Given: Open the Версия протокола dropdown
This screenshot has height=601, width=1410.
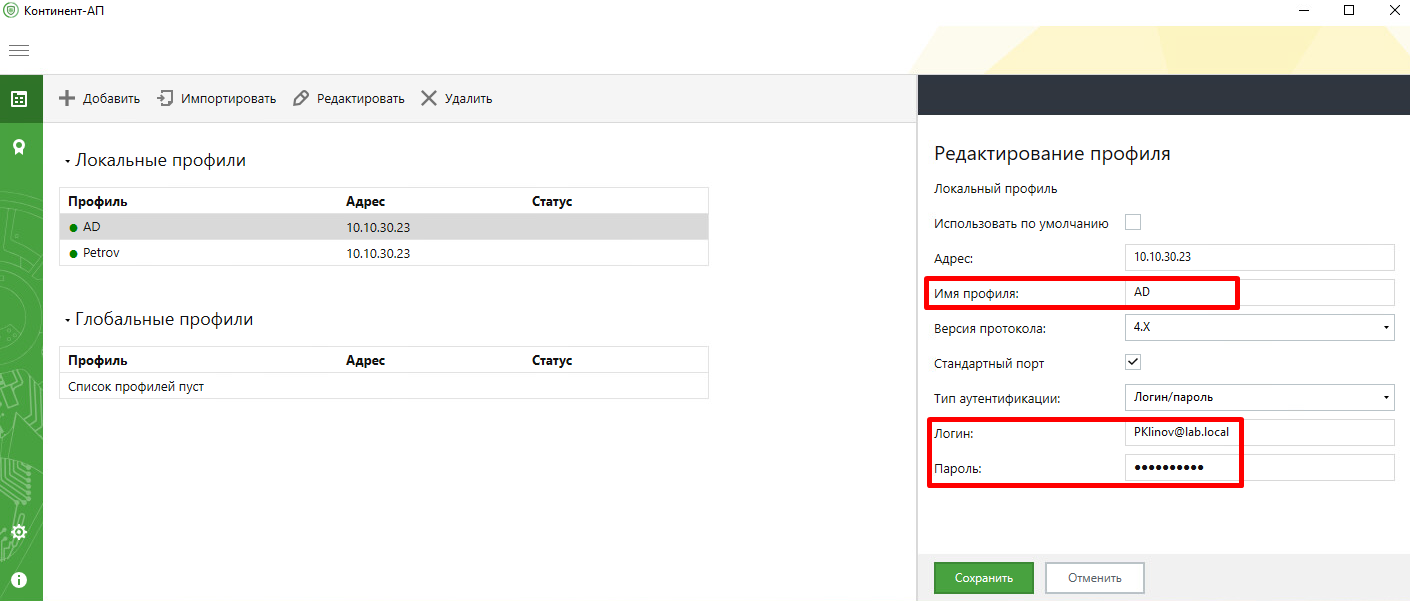Looking at the screenshot, I should coord(1259,327).
